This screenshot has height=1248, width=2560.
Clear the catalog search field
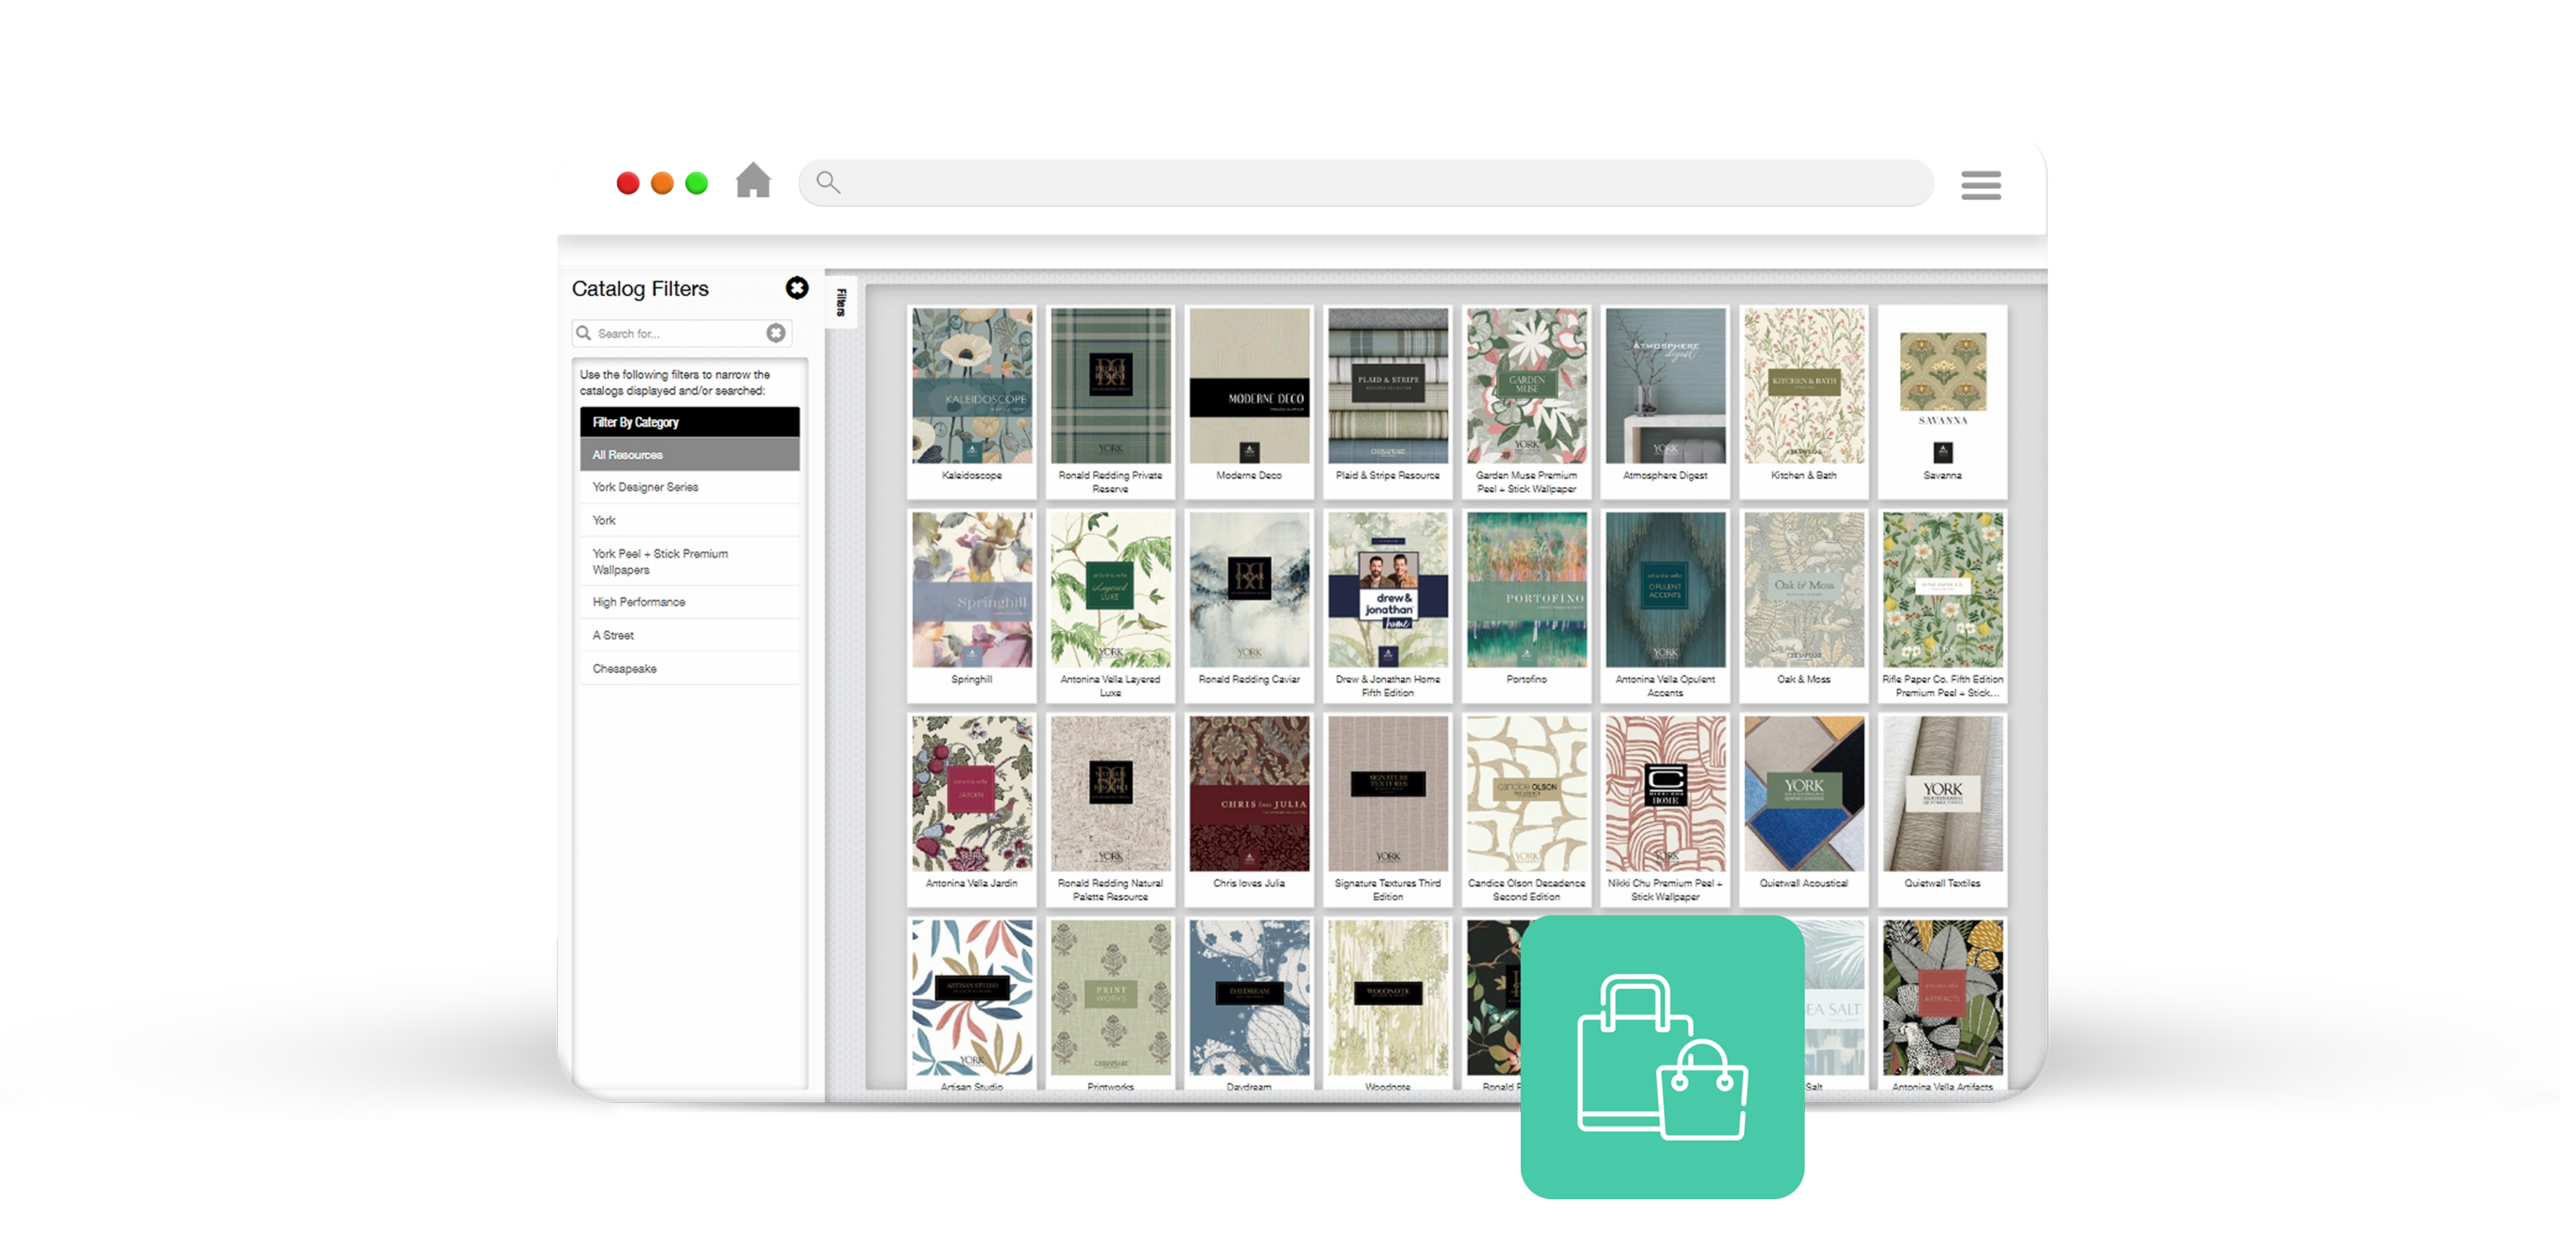pyautogui.click(x=776, y=333)
